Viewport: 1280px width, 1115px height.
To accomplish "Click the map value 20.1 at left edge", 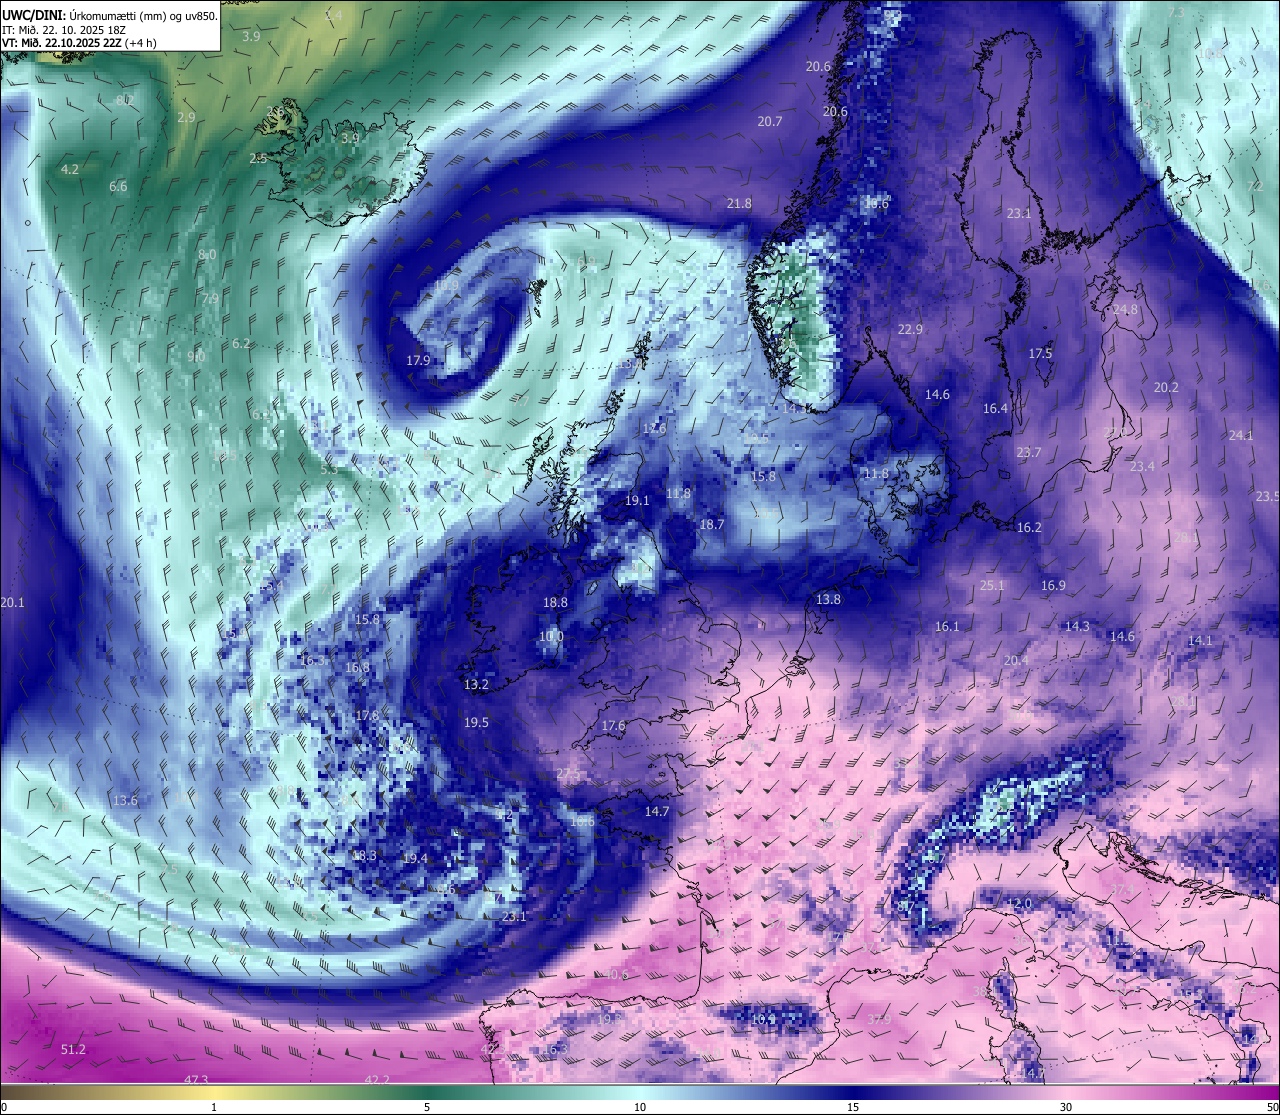I will pyautogui.click(x=12, y=602).
